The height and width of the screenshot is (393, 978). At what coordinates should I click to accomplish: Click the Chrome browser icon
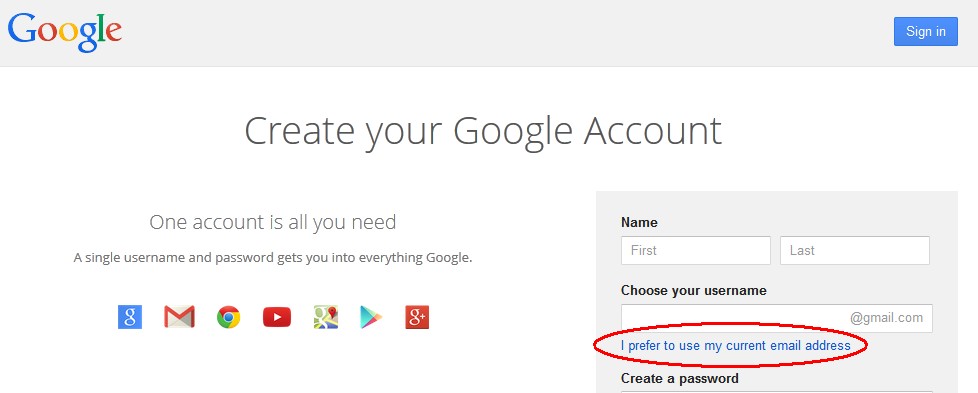tap(228, 317)
